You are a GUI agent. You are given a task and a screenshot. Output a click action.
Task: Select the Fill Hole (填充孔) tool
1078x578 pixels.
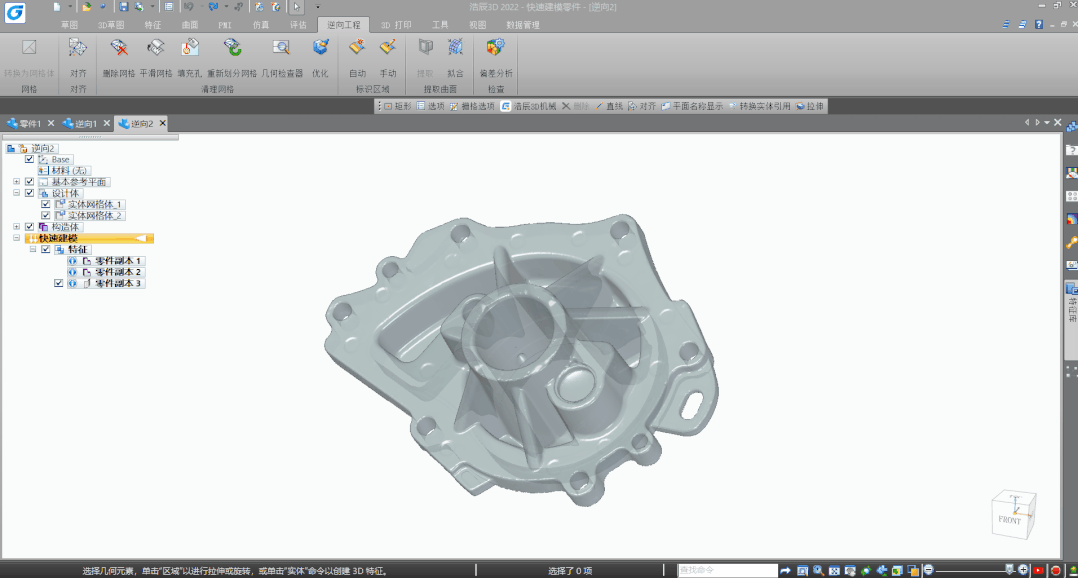tap(190, 57)
